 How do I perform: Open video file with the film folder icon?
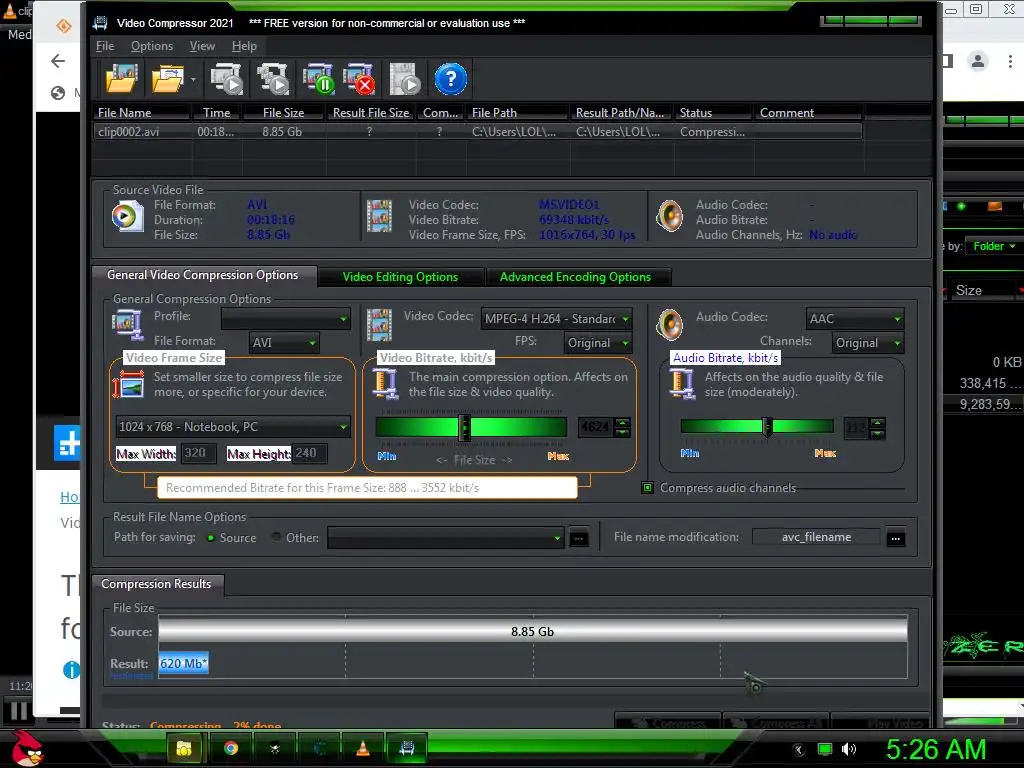pyautogui.click(x=121, y=79)
